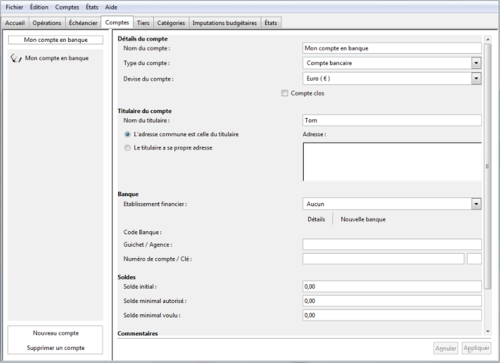Select the Comptes tab
The height and width of the screenshot is (363, 500).
pyautogui.click(x=117, y=22)
